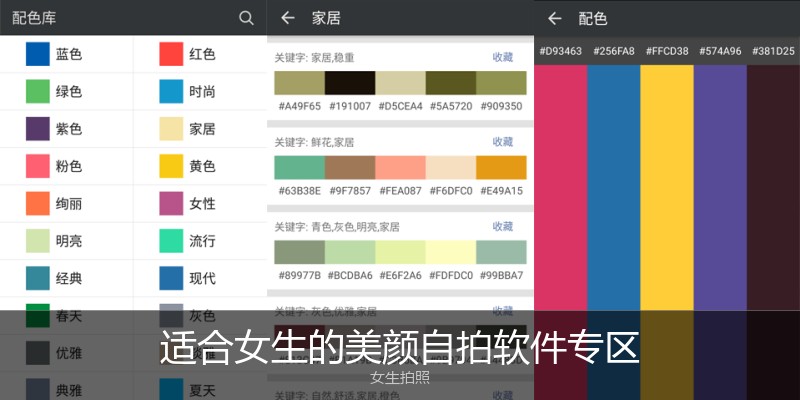Viewport: 800px width, 400px height.
Task: Select the #63B38E green swatch
Action: (299, 167)
